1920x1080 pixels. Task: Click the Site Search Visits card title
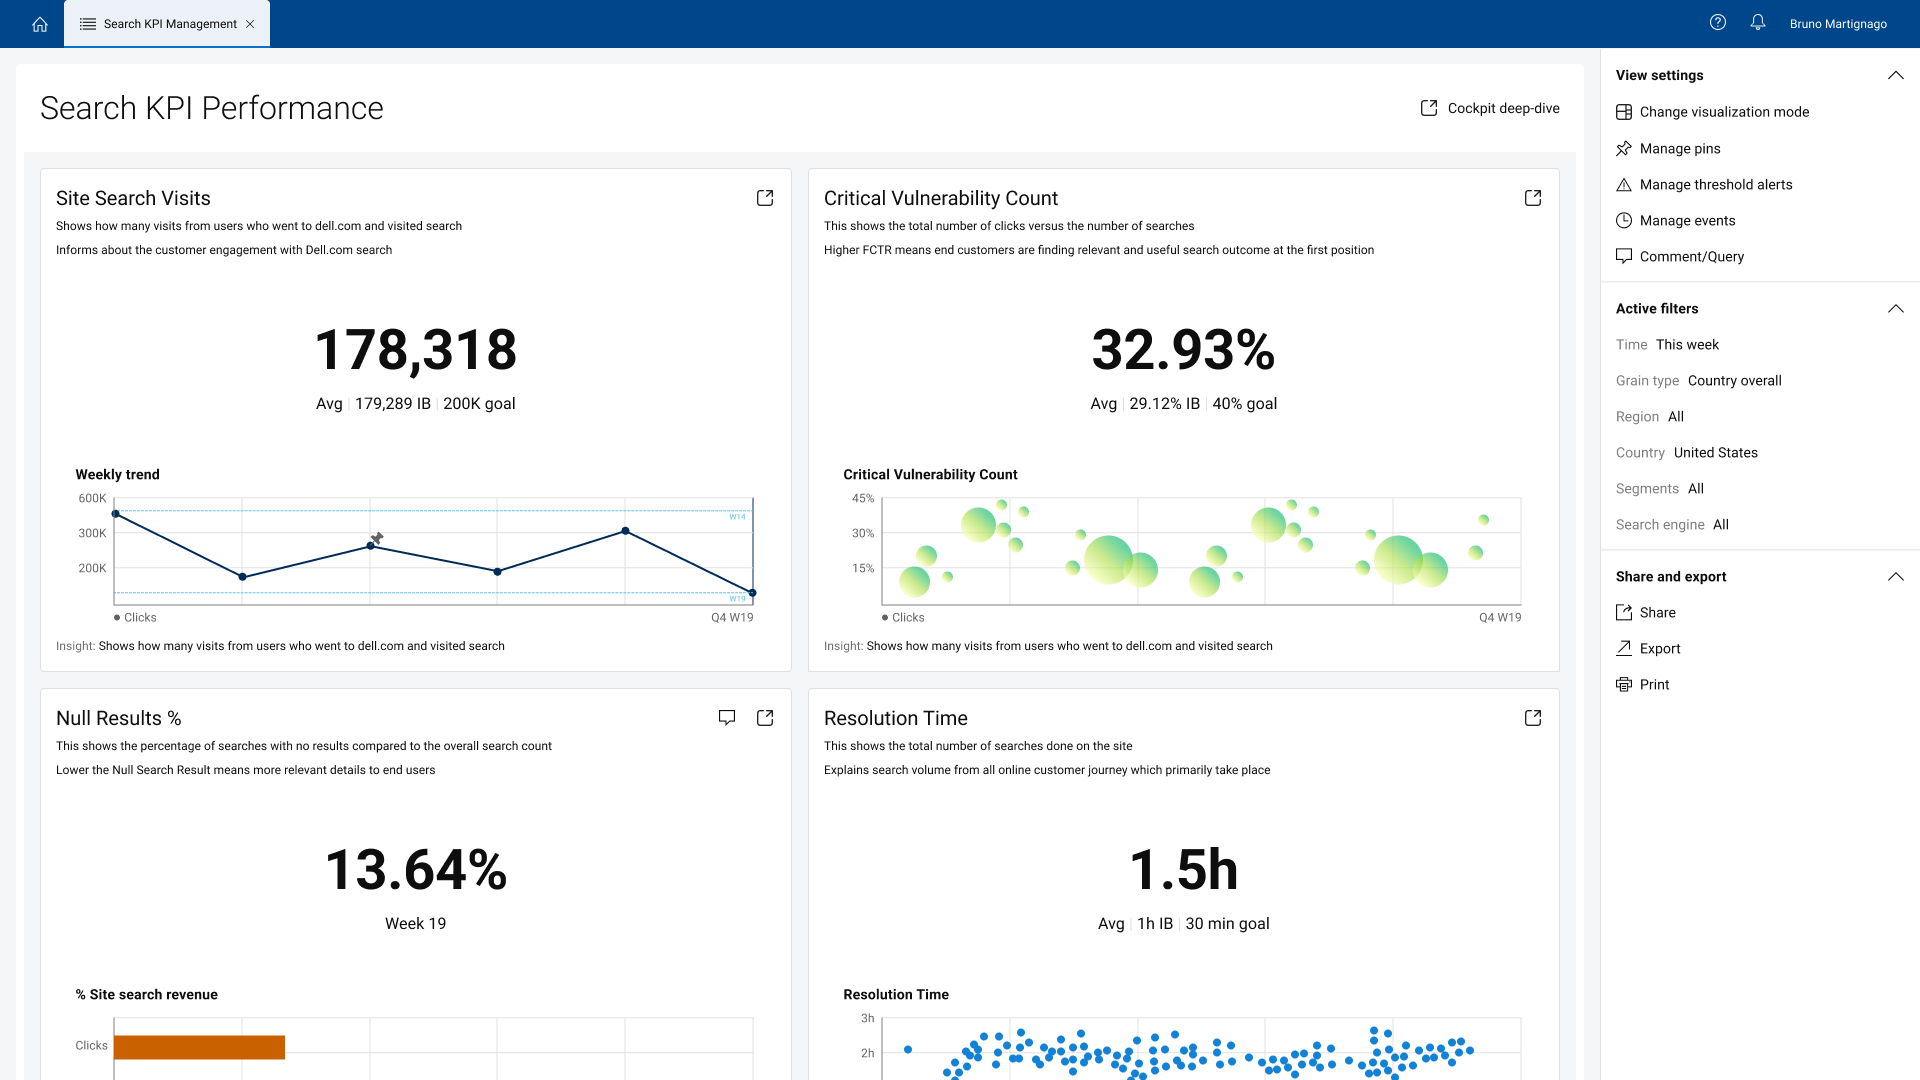coord(133,198)
